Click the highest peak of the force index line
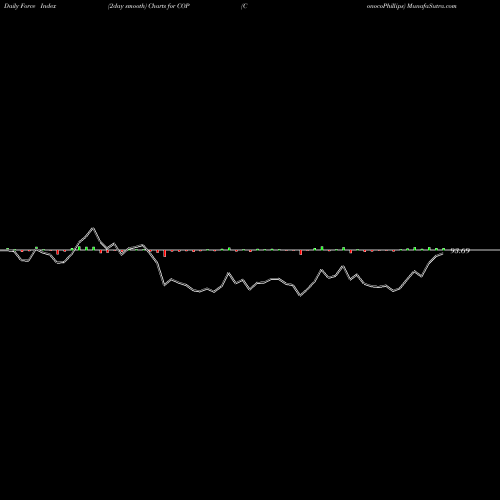 pyautogui.click(x=93, y=228)
